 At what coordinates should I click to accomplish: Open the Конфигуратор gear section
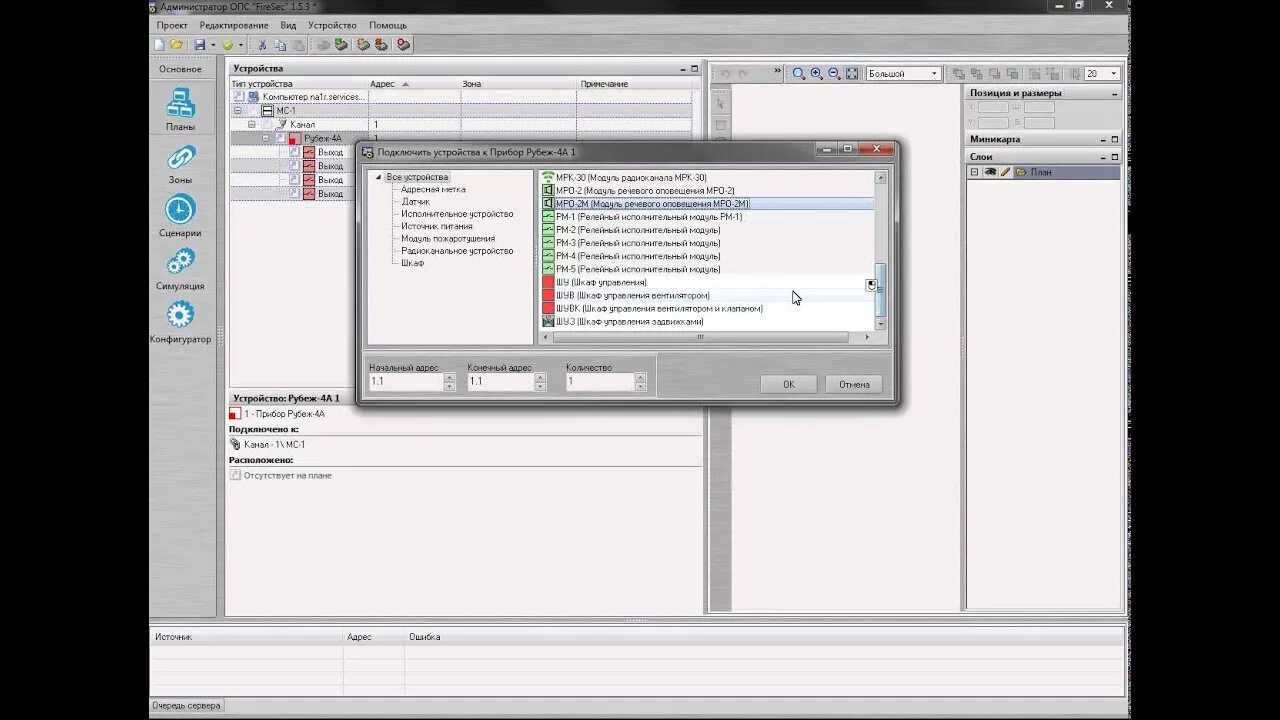(181, 322)
